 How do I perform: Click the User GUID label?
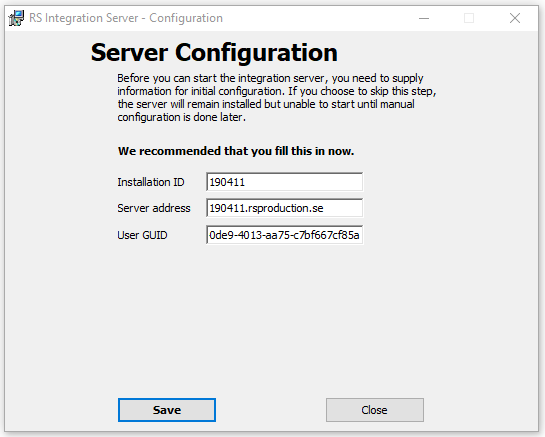coord(143,235)
